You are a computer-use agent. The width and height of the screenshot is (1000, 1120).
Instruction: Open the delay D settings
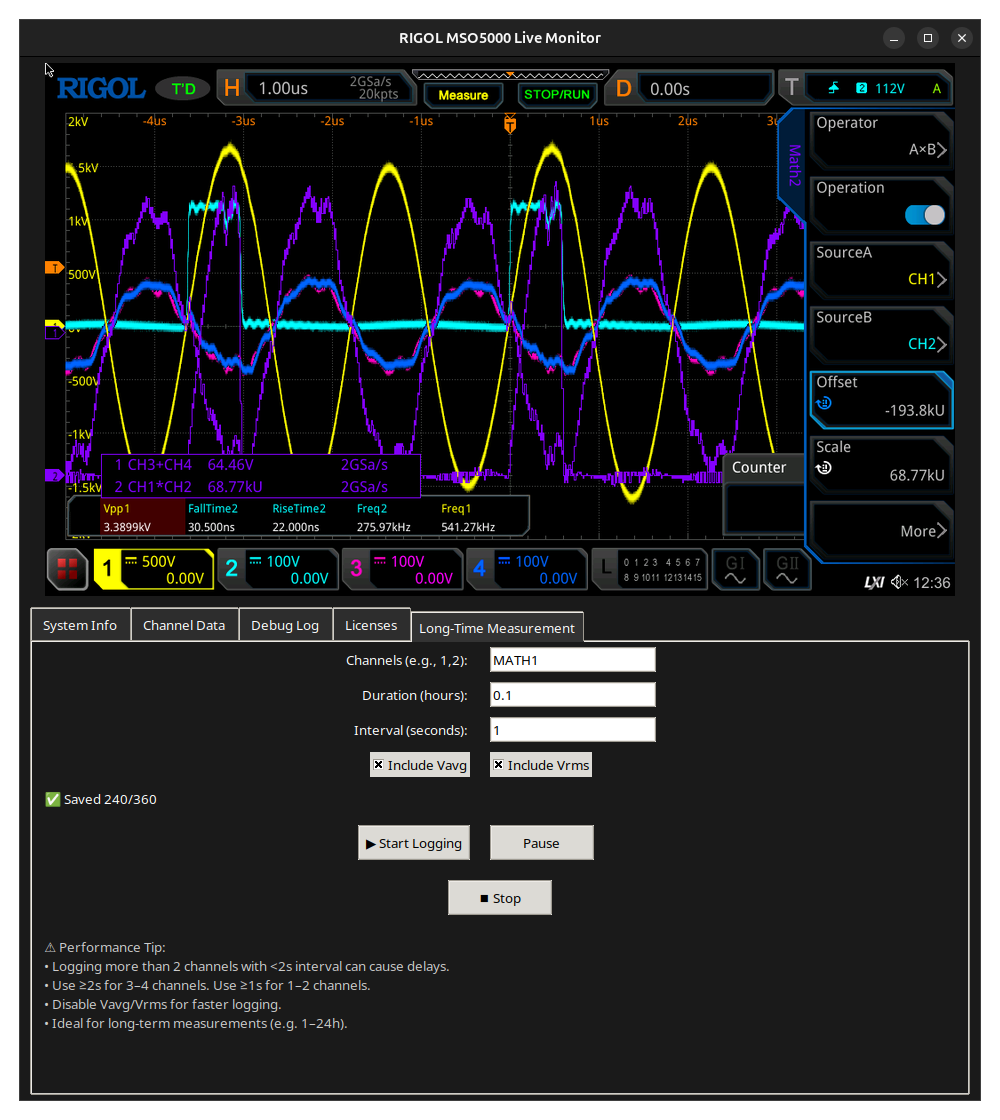click(x=691, y=89)
